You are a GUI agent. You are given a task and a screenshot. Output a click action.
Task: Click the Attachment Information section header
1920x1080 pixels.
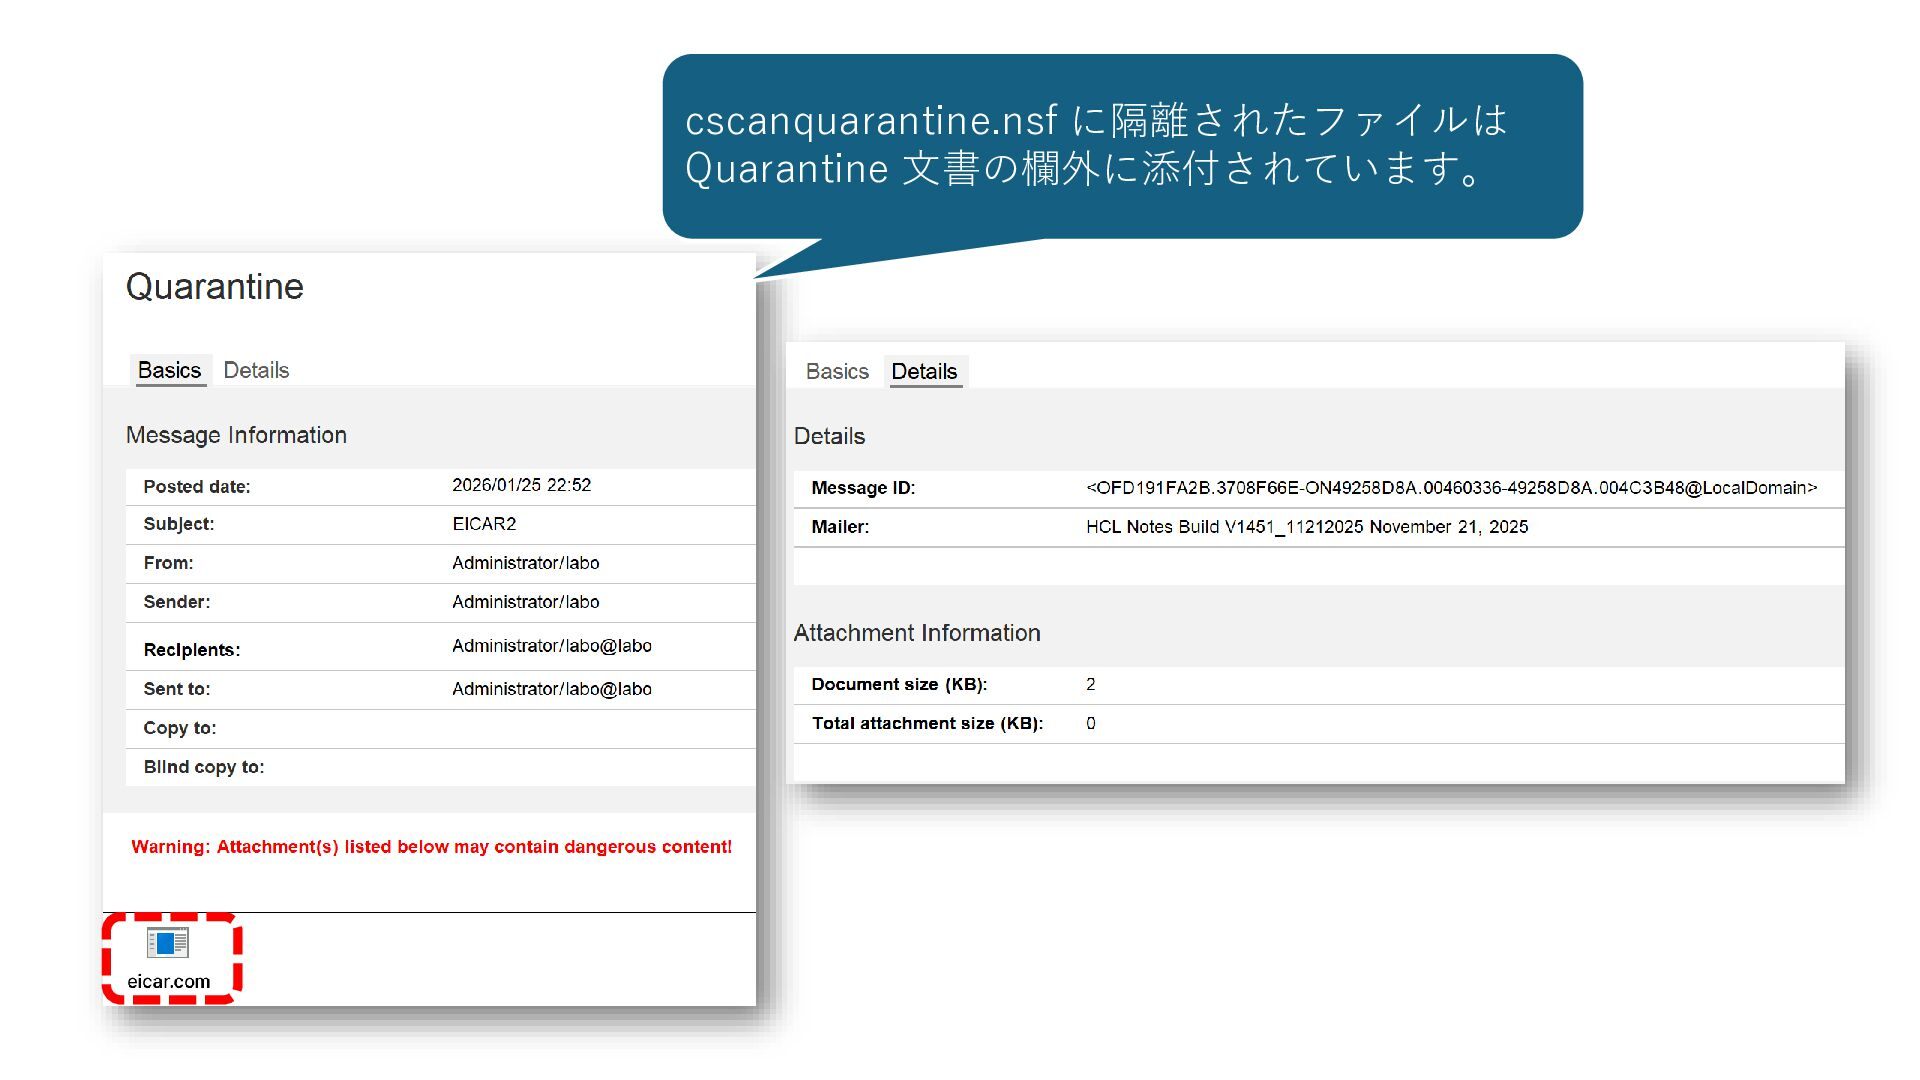click(916, 633)
